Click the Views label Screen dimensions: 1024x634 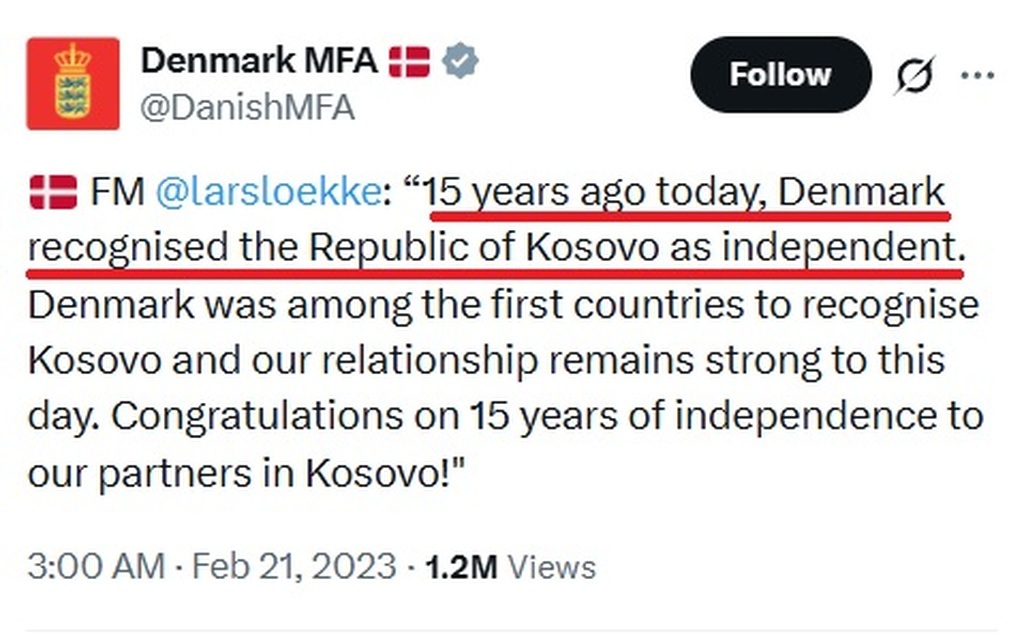tap(552, 567)
